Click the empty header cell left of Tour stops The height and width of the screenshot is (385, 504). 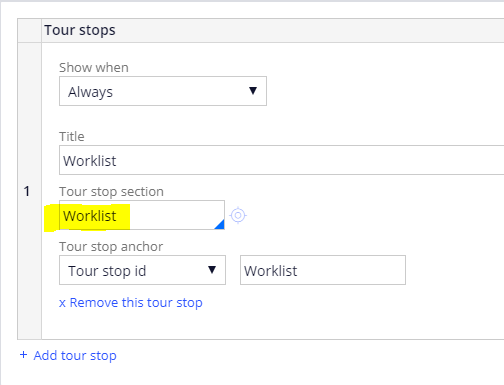pos(30,30)
